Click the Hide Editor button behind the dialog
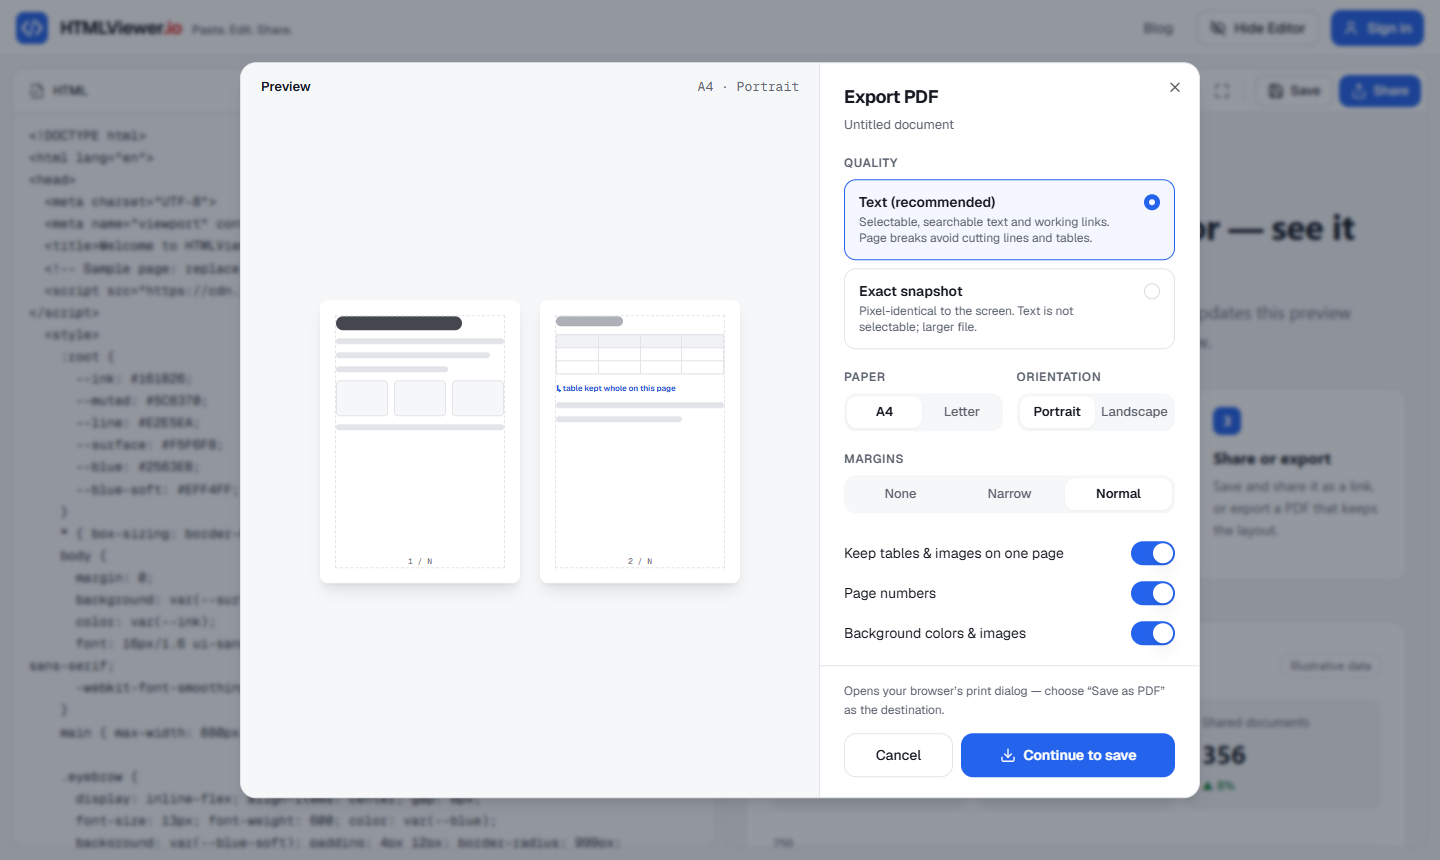 click(1258, 28)
